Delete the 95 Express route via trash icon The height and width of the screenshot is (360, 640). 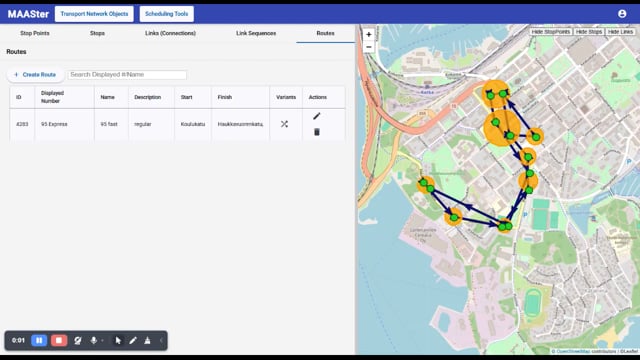(316, 132)
